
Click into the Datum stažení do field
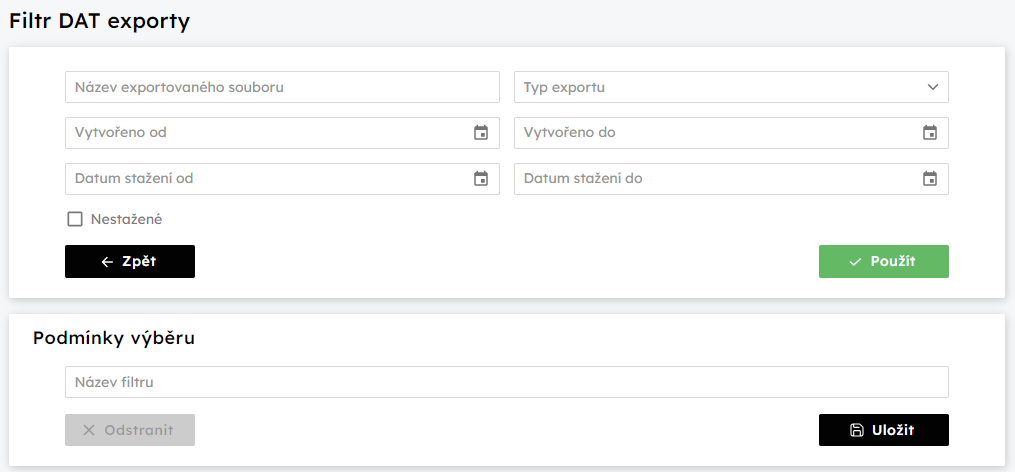[x=731, y=179]
